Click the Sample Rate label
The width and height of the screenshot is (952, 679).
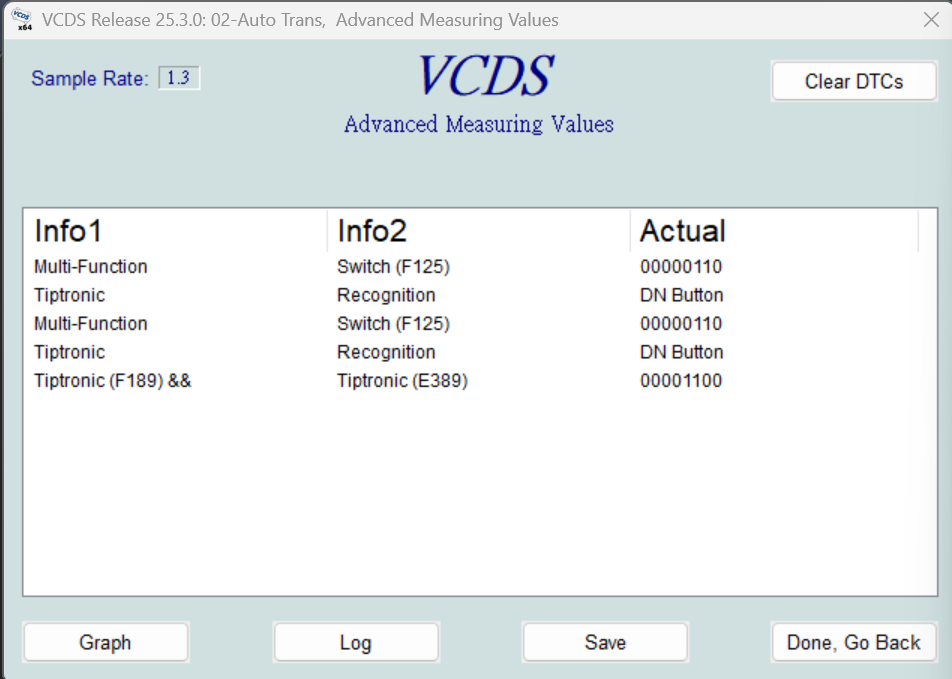coord(90,78)
